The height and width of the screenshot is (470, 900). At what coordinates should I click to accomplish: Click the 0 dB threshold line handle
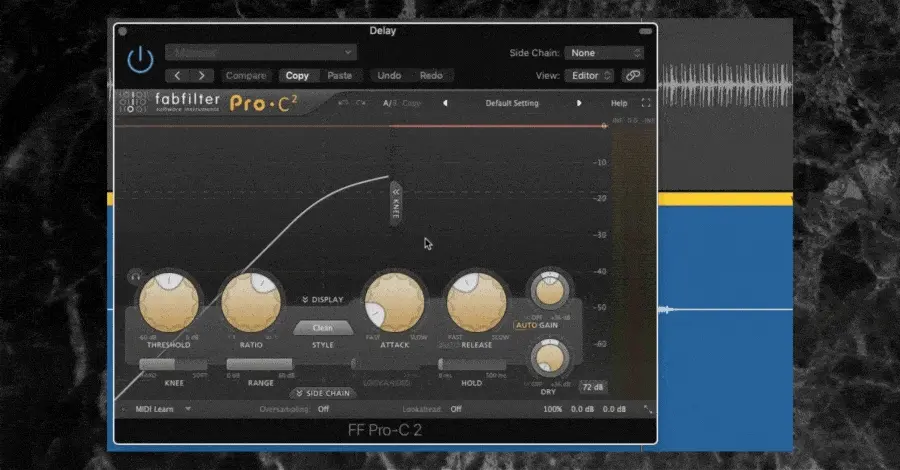coord(604,126)
